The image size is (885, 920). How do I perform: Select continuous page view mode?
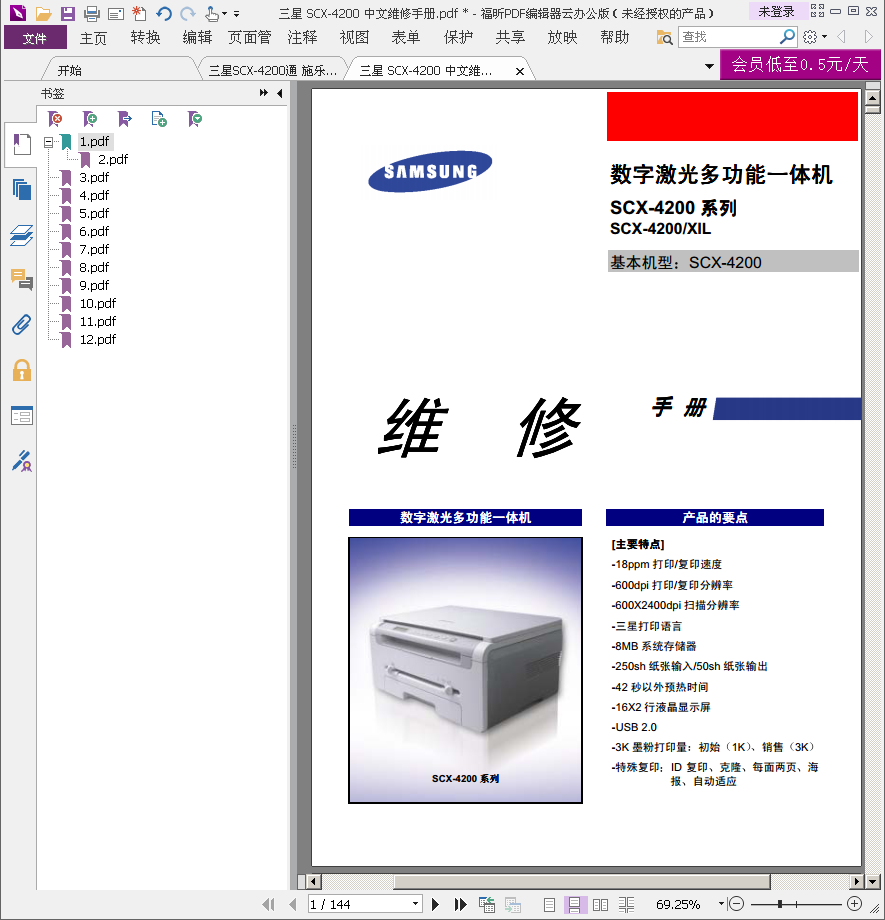[575, 905]
